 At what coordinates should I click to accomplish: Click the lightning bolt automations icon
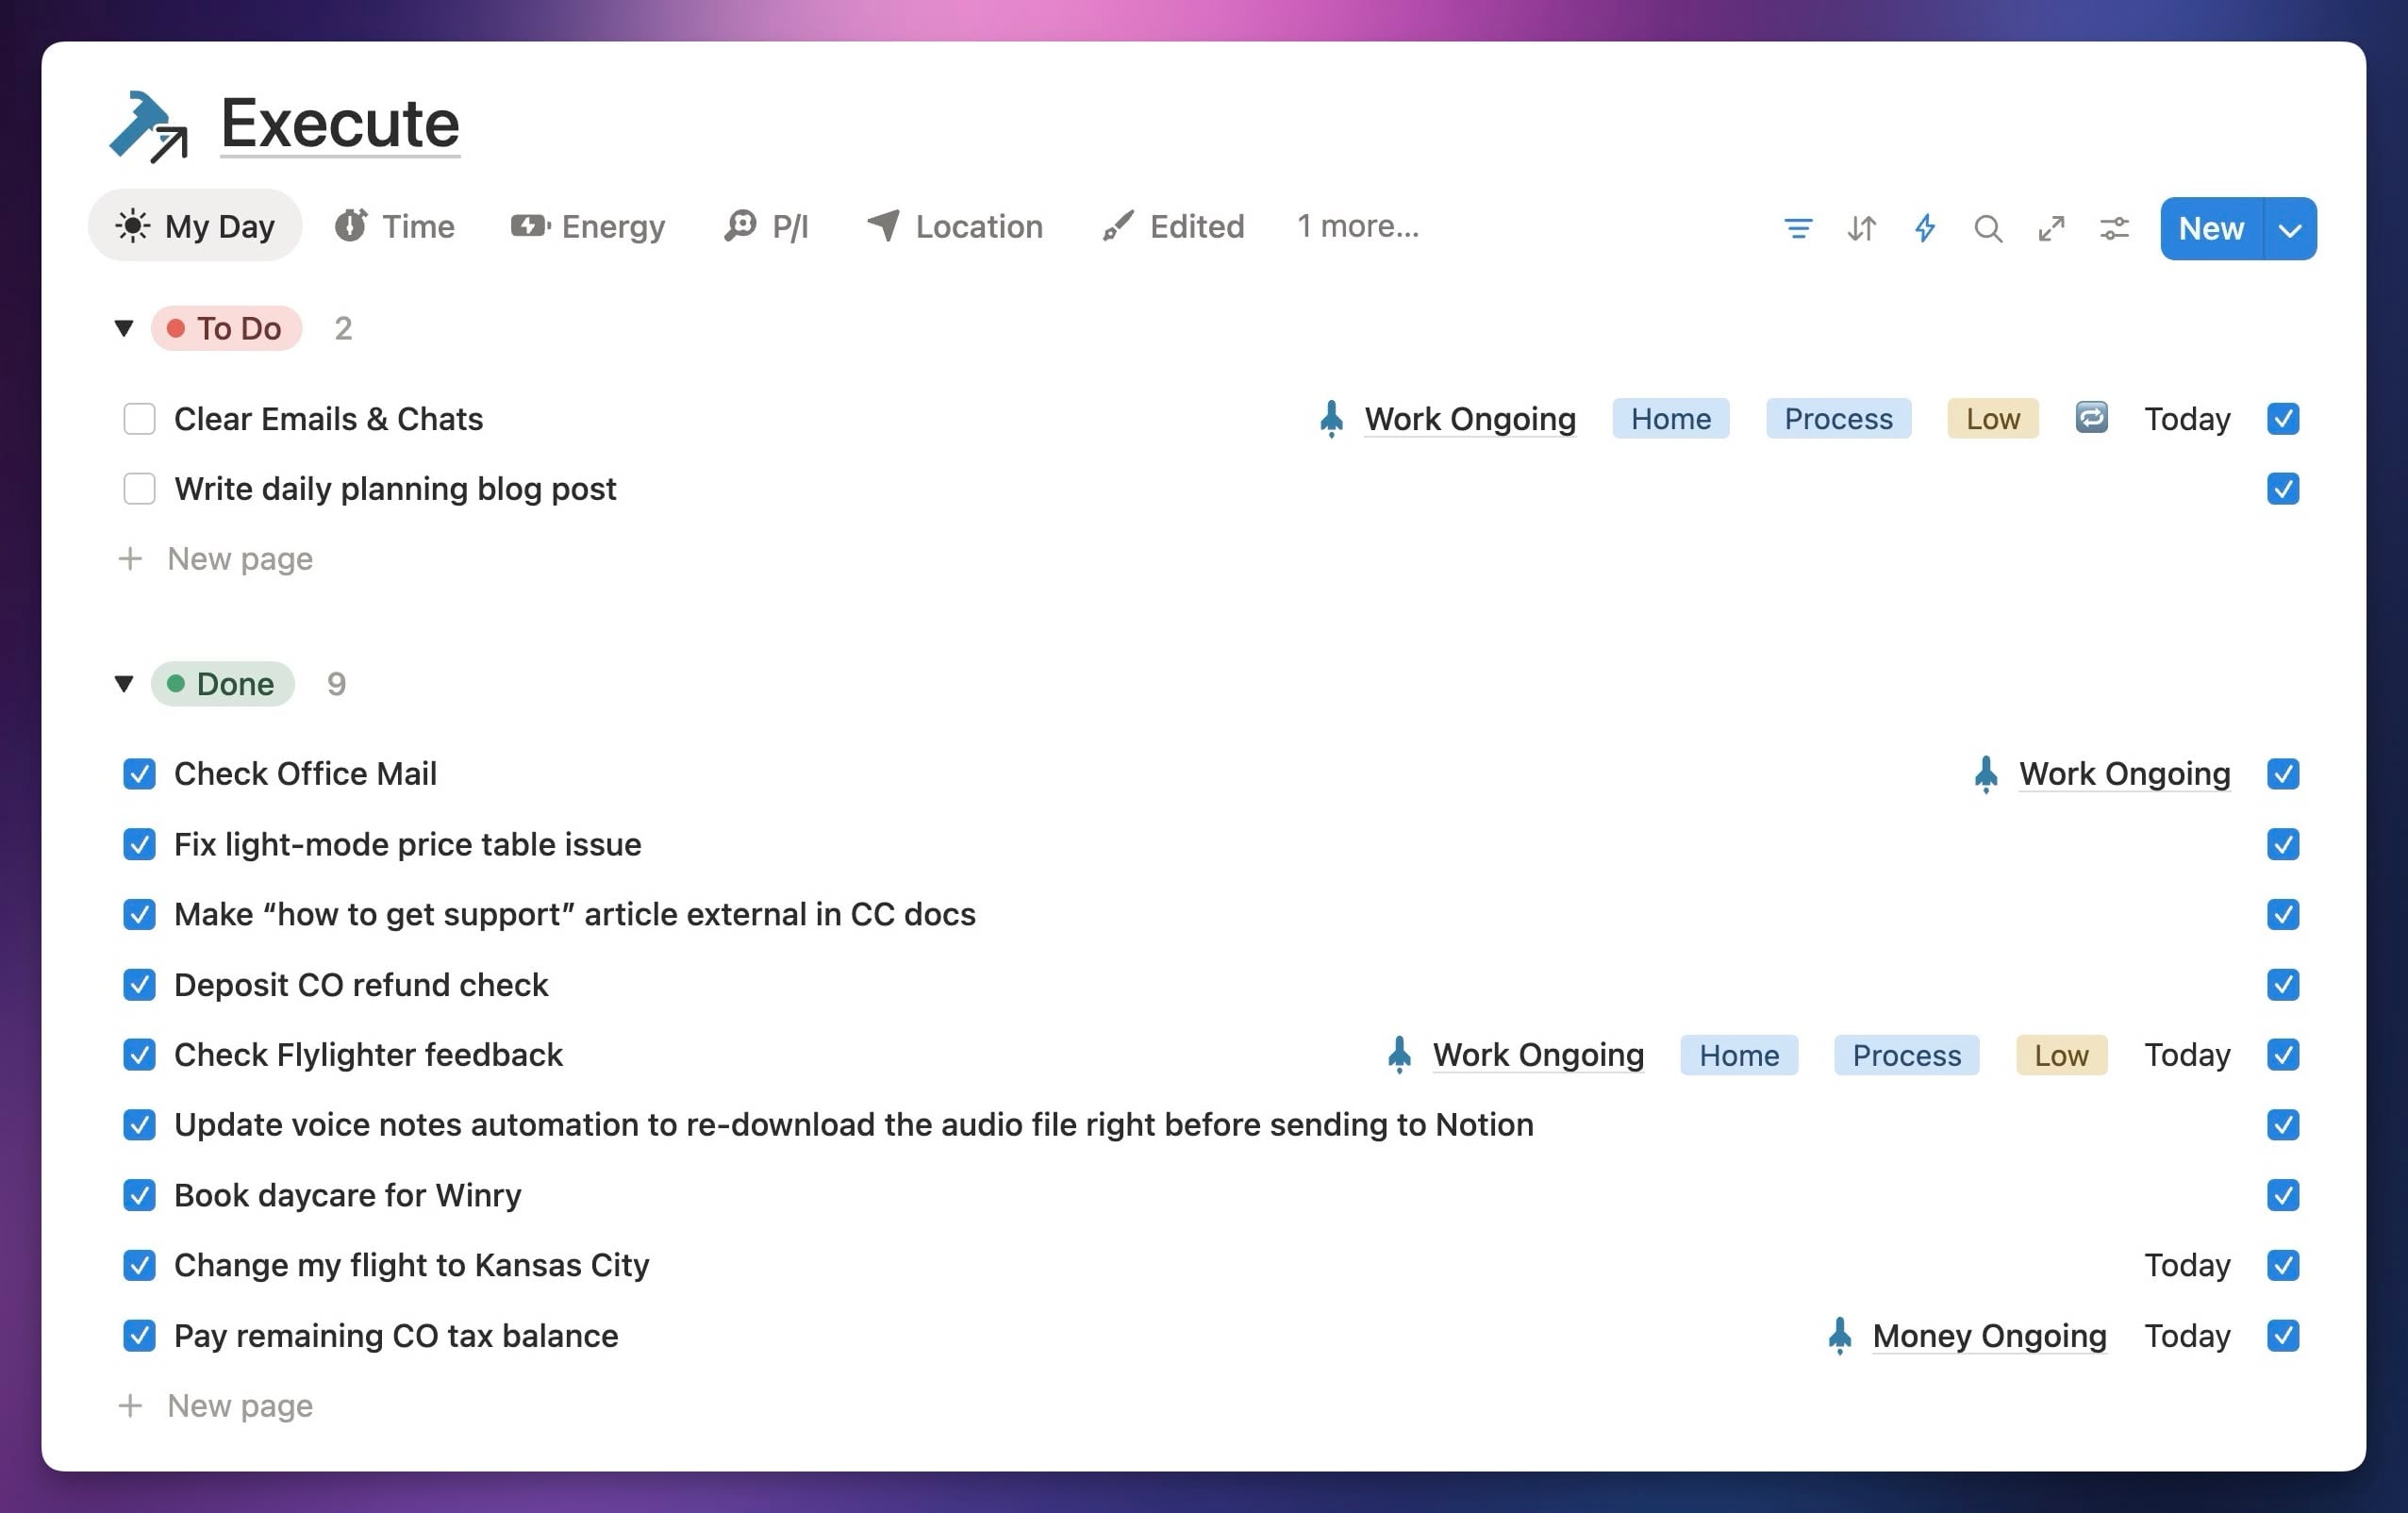pos(1924,229)
